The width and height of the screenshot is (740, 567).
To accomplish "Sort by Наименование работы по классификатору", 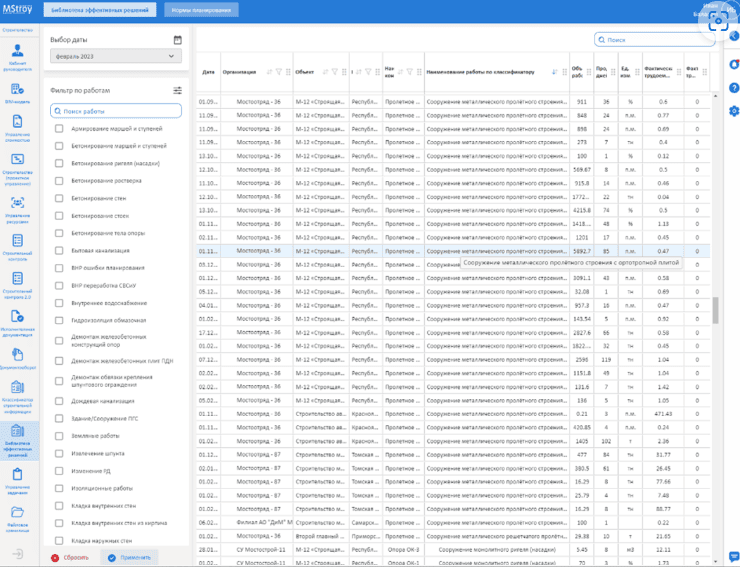I will tap(555, 72).
